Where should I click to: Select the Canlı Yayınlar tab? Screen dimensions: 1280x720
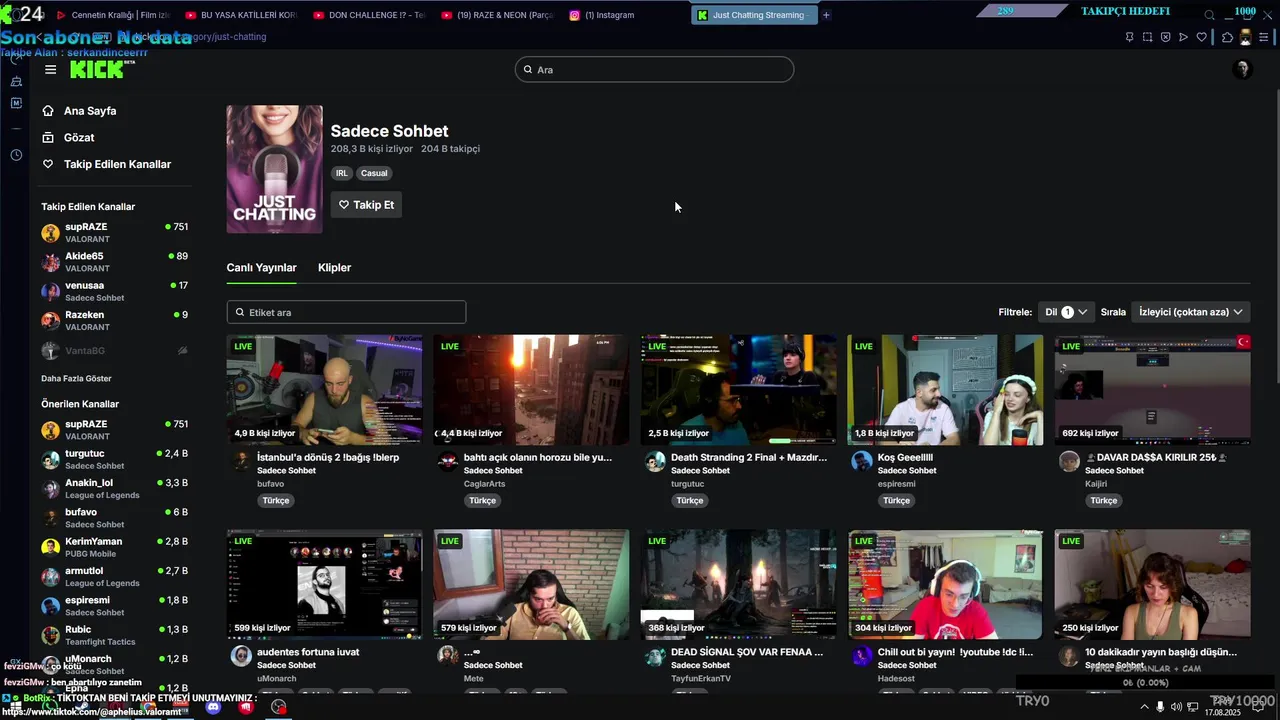tap(261, 267)
